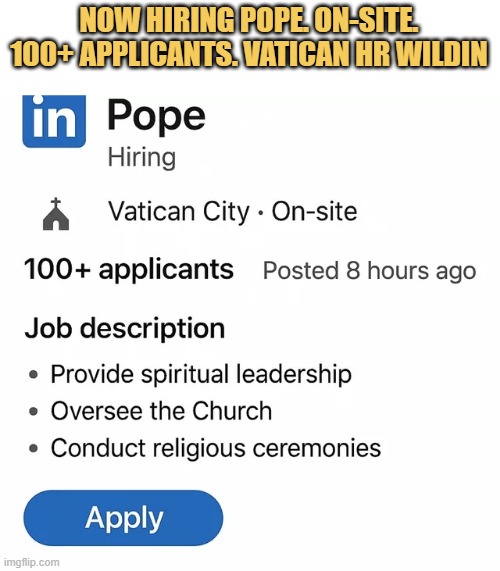Image resolution: width=500 pixels, height=571 pixels.
Task: Click the imgflip.com watermark
Action: point(30,562)
